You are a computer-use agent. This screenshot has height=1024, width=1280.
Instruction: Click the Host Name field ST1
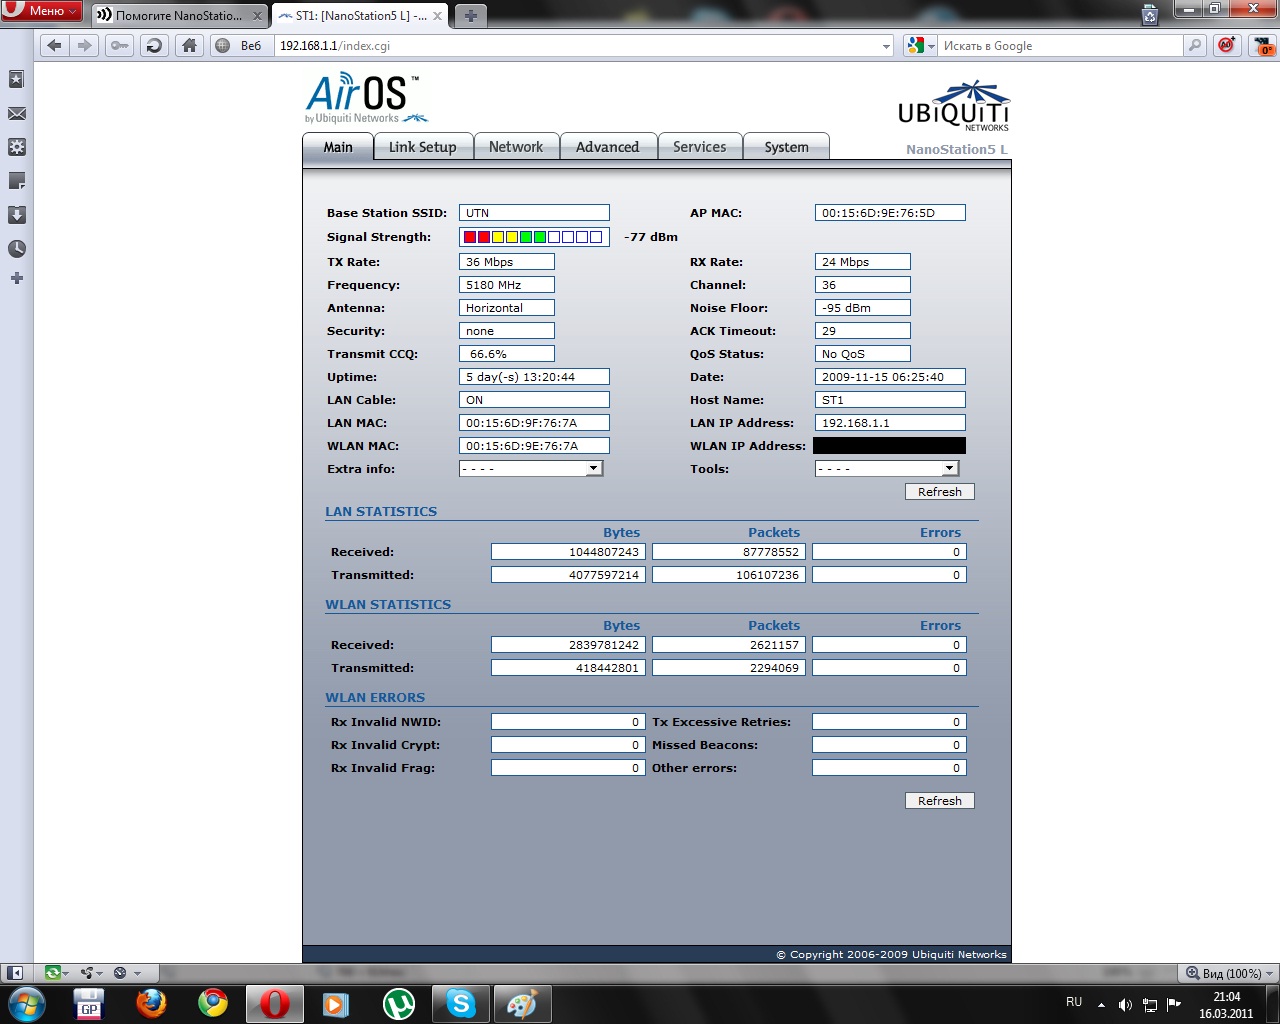[x=890, y=400]
